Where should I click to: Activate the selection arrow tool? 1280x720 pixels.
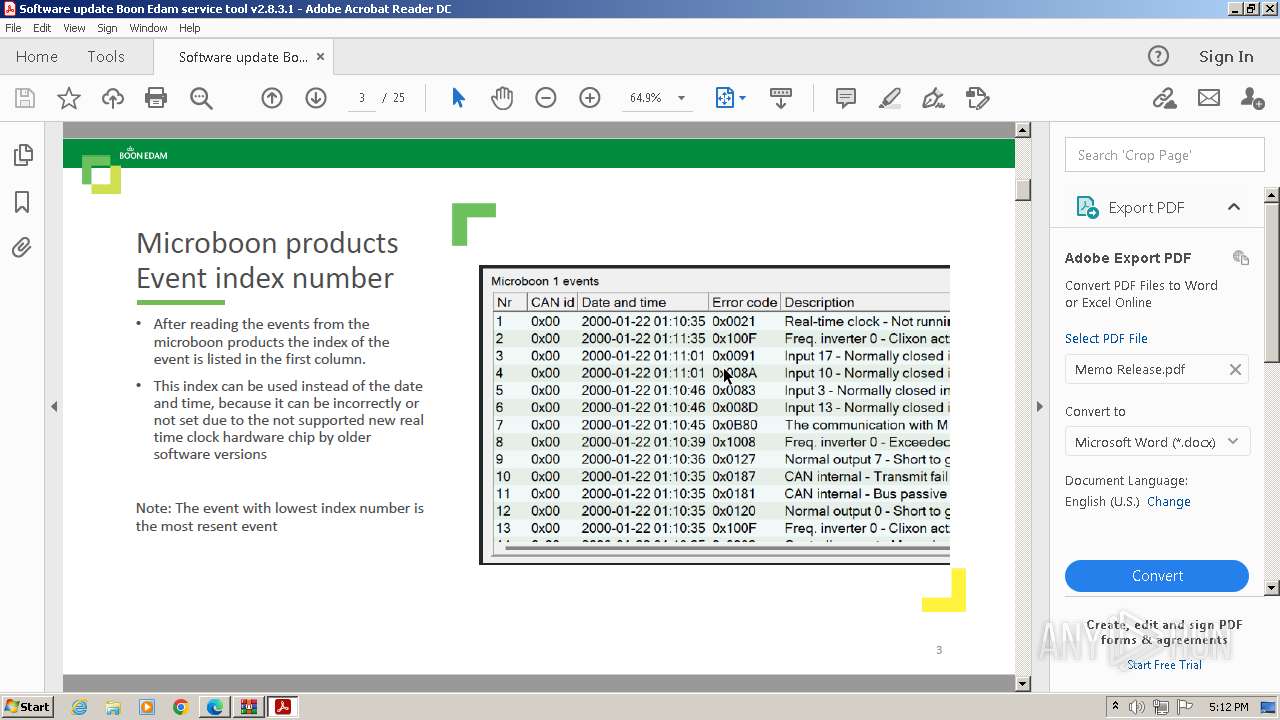click(x=458, y=98)
